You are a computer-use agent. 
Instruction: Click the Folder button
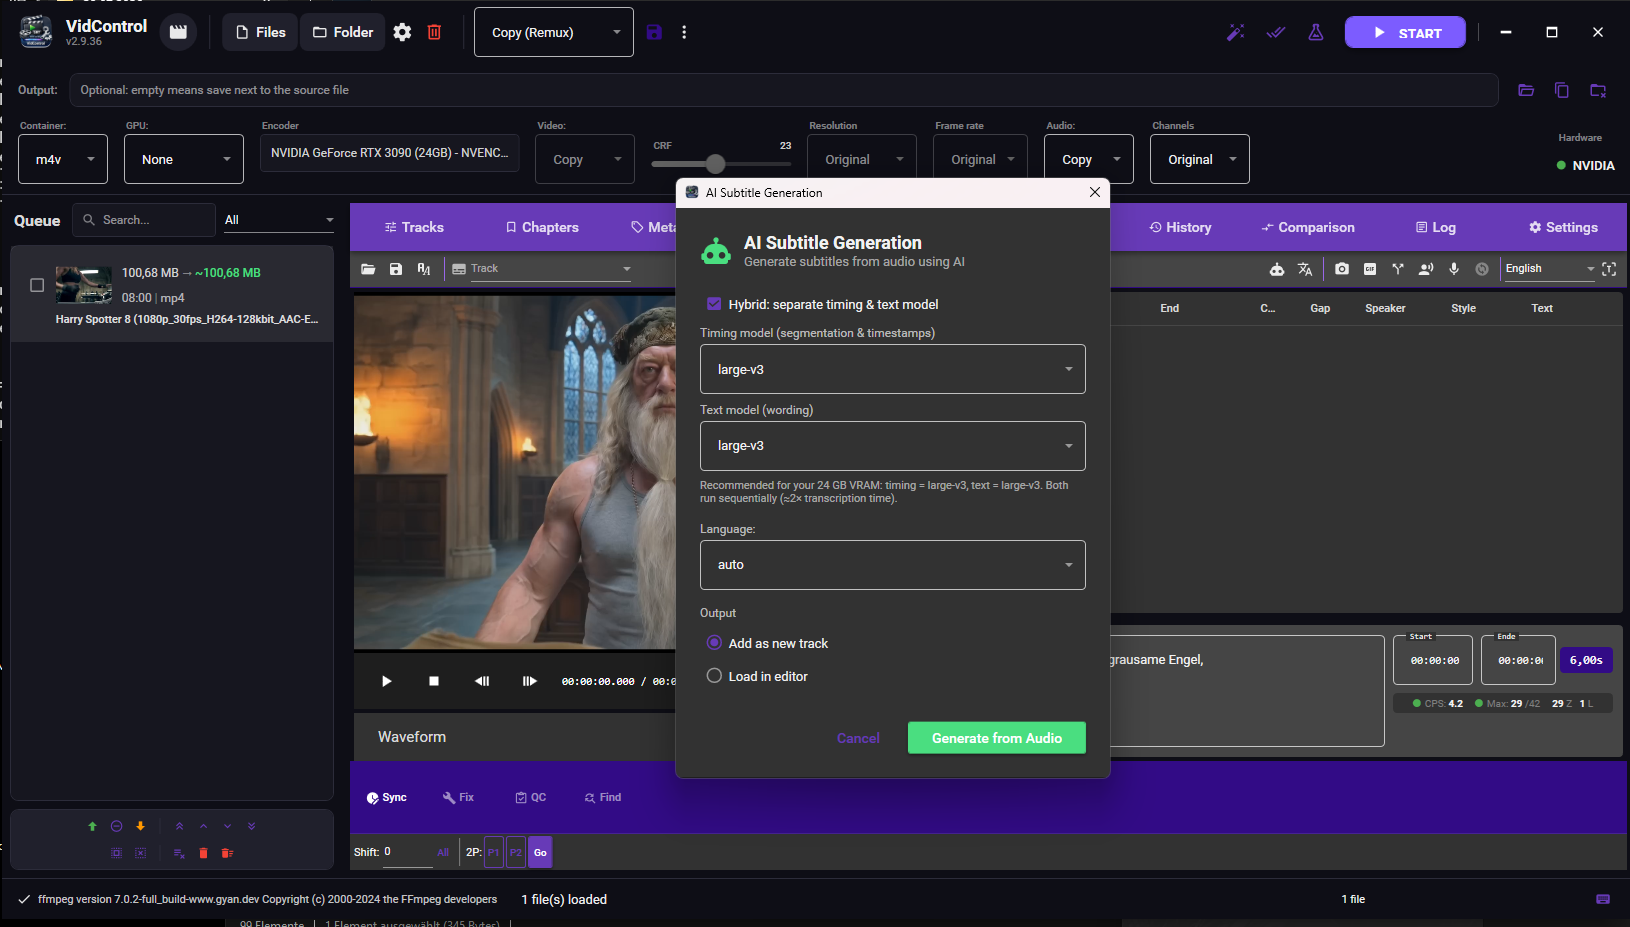coord(343,32)
